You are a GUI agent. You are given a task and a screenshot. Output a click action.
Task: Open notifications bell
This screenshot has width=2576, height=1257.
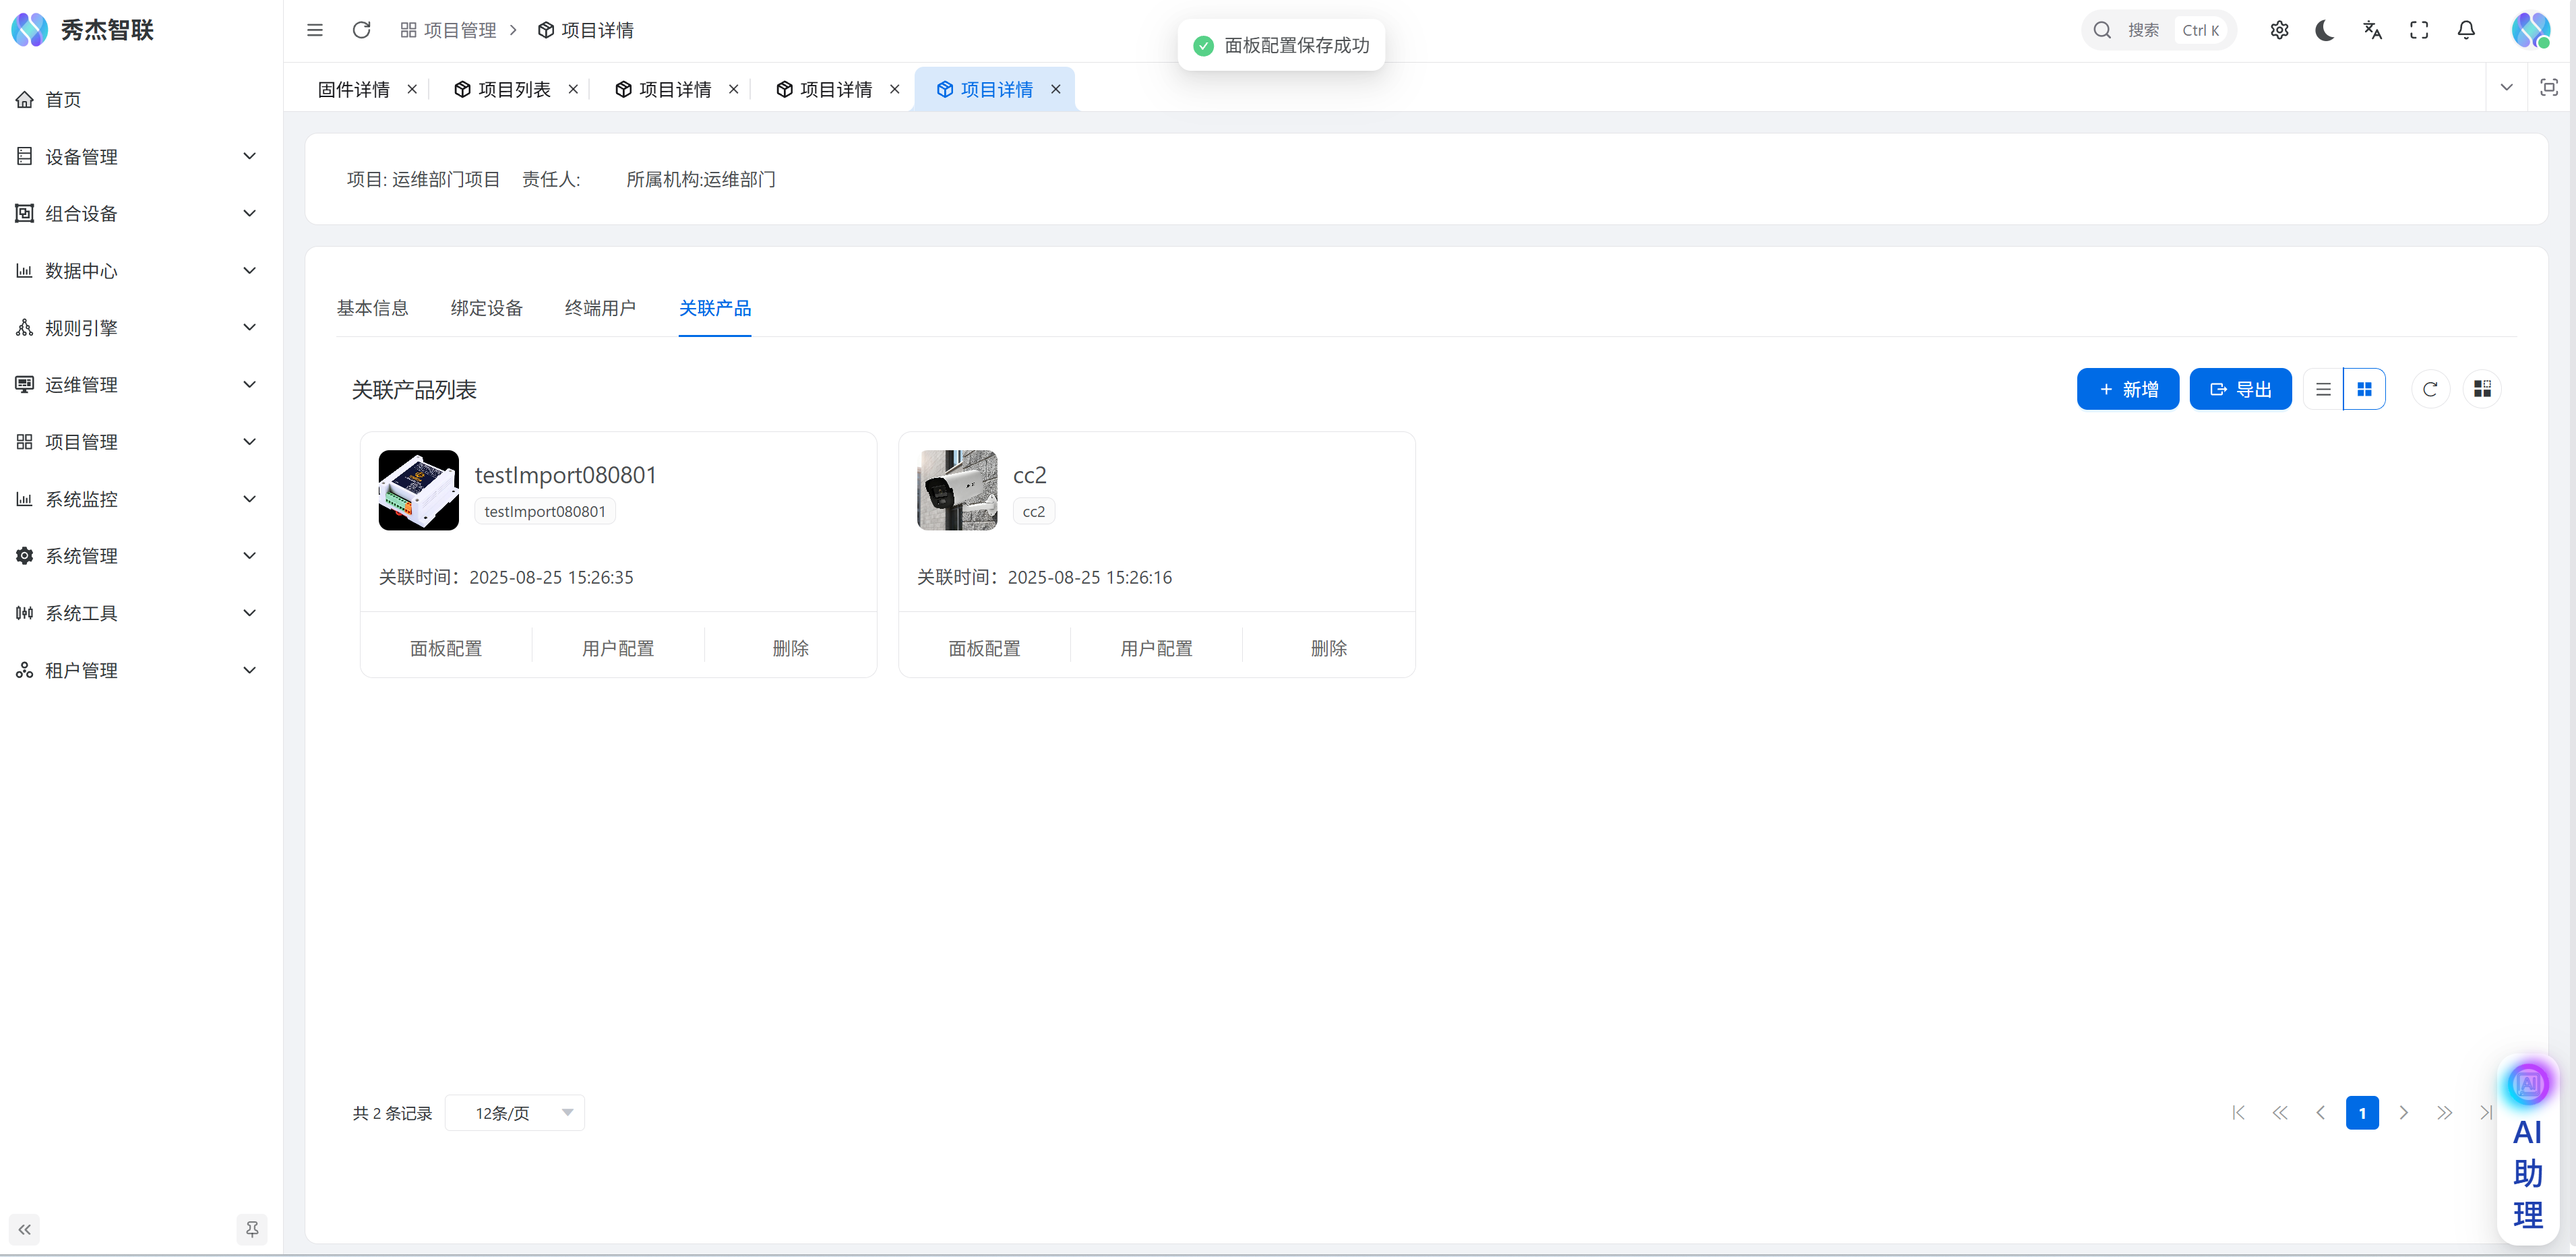point(2466,30)
